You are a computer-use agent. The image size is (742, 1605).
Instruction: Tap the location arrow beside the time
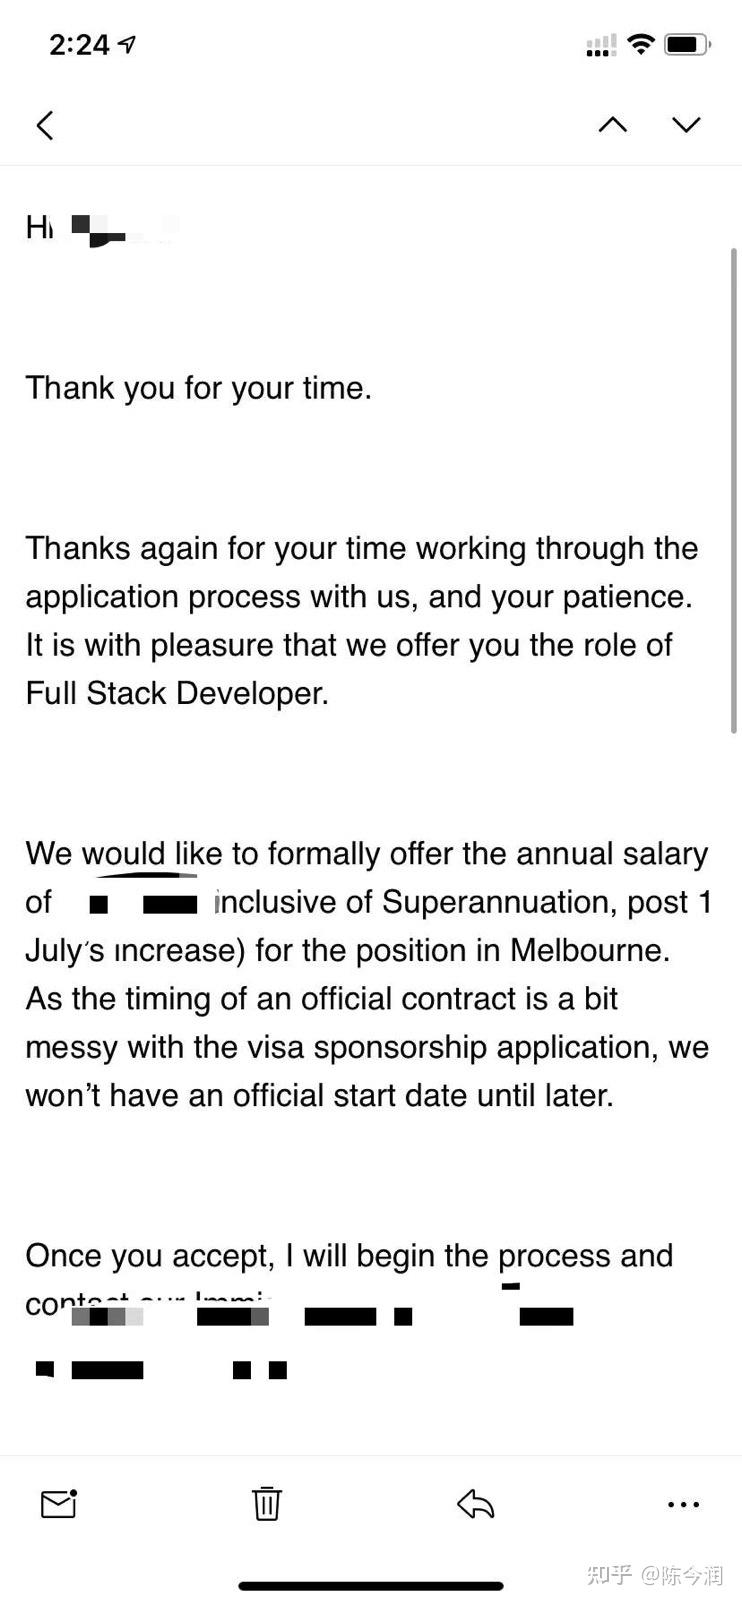click(127, 44)
